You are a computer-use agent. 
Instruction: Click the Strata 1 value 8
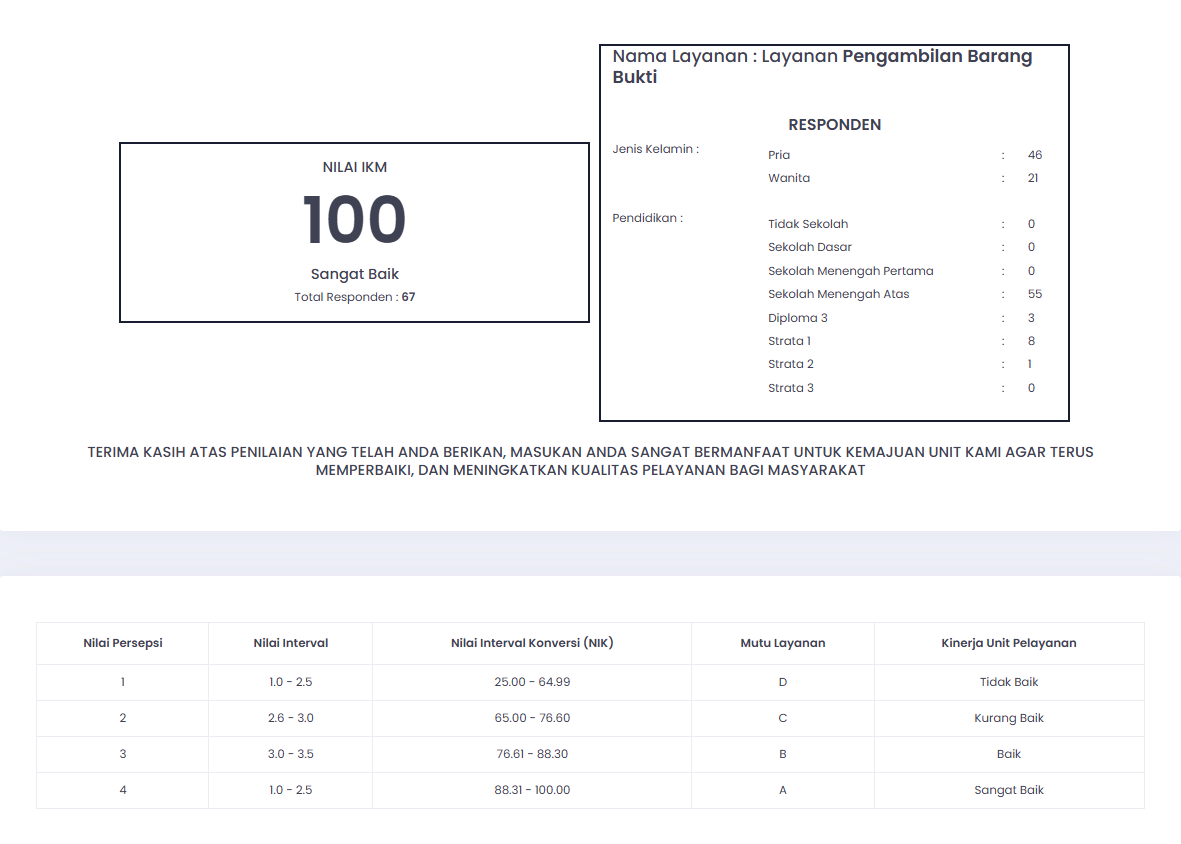tap(1031, 341)
